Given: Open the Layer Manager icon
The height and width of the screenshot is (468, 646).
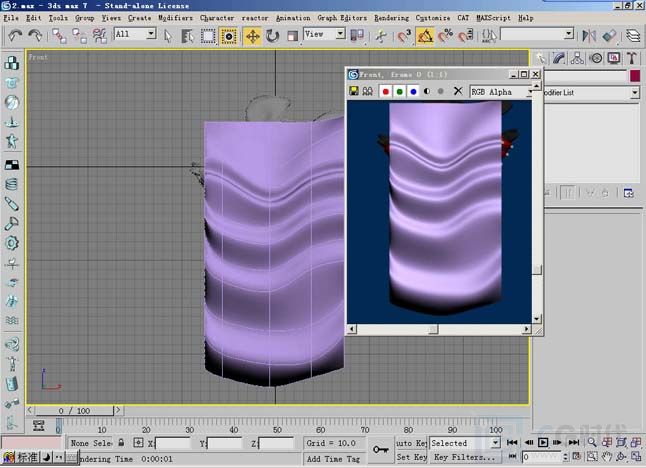Looking at the screenshot, I should tap(633, 36).
